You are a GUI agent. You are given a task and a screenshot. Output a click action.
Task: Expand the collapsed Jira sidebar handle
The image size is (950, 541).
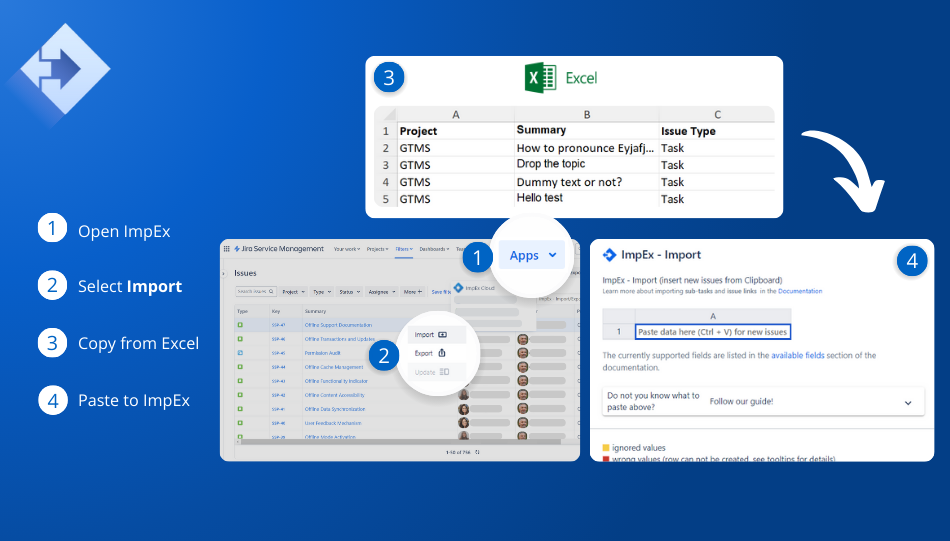coord(223,273)
